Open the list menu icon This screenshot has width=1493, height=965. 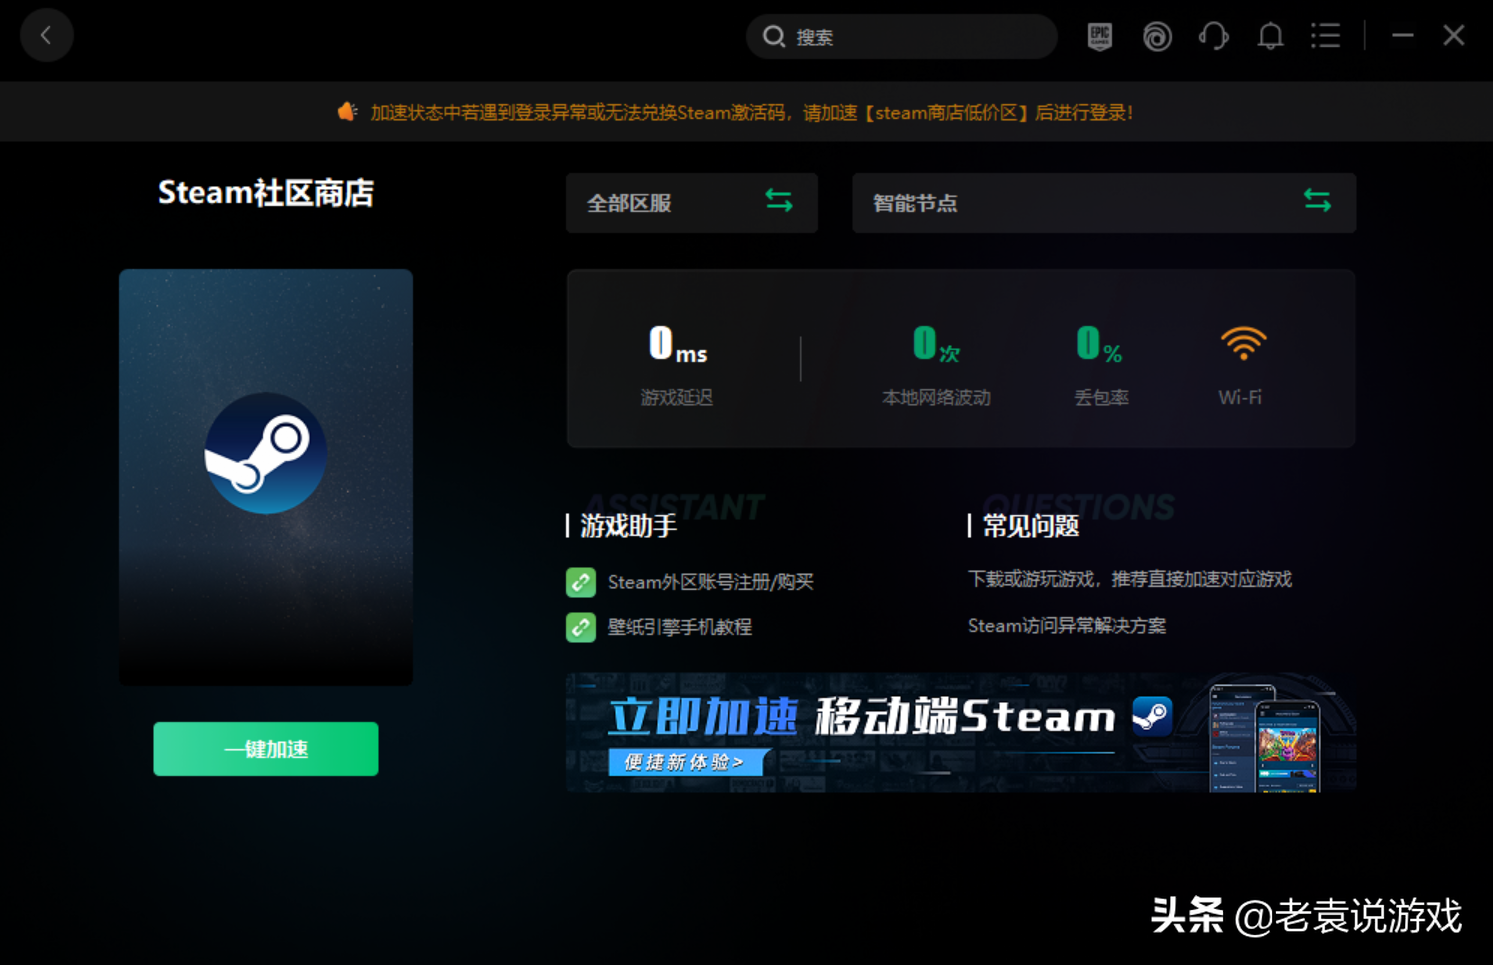(x=1326, y=37)
